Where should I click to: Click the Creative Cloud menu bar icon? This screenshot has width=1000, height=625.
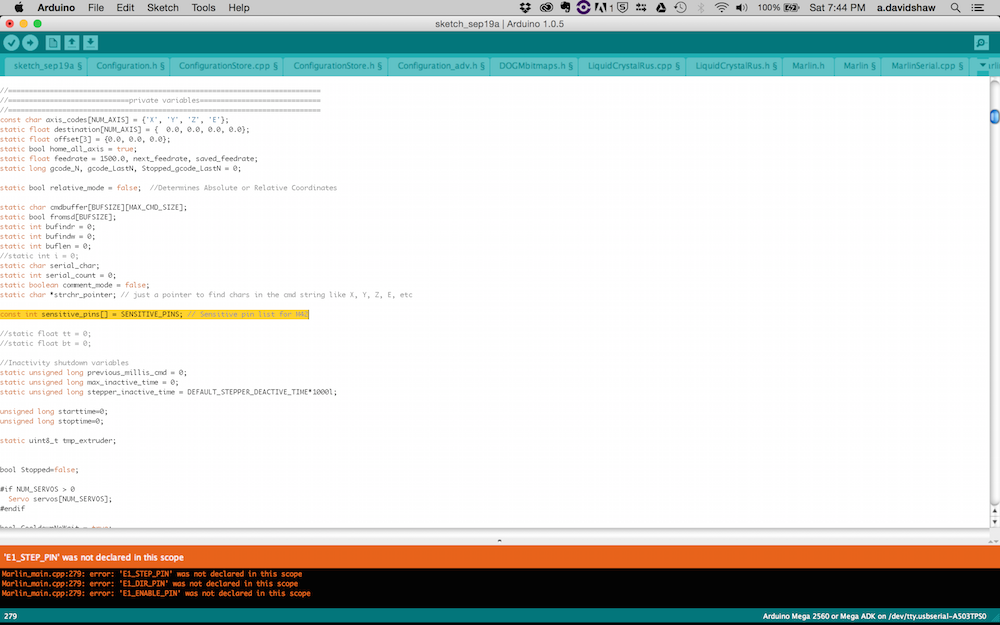click(546, 8)
